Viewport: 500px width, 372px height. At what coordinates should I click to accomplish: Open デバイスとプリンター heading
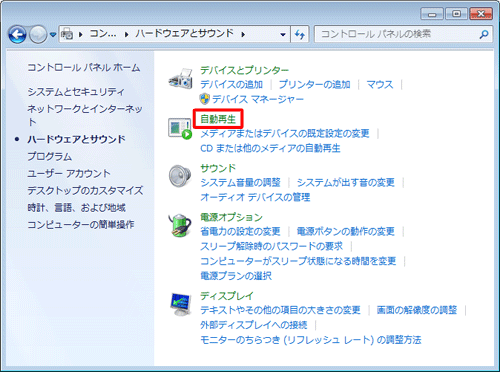point(244,70)
